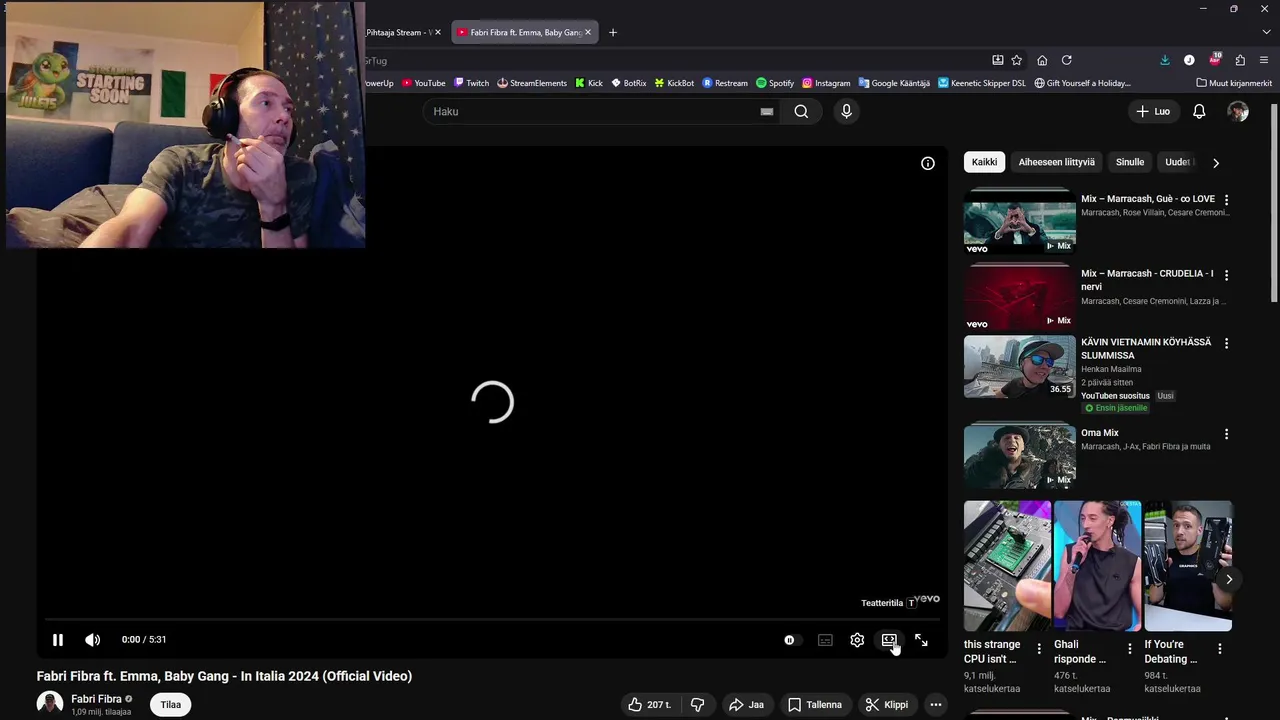Open the browser hamburger menu
Viewport: 1280px width, 720px height.
(1264, 60)
